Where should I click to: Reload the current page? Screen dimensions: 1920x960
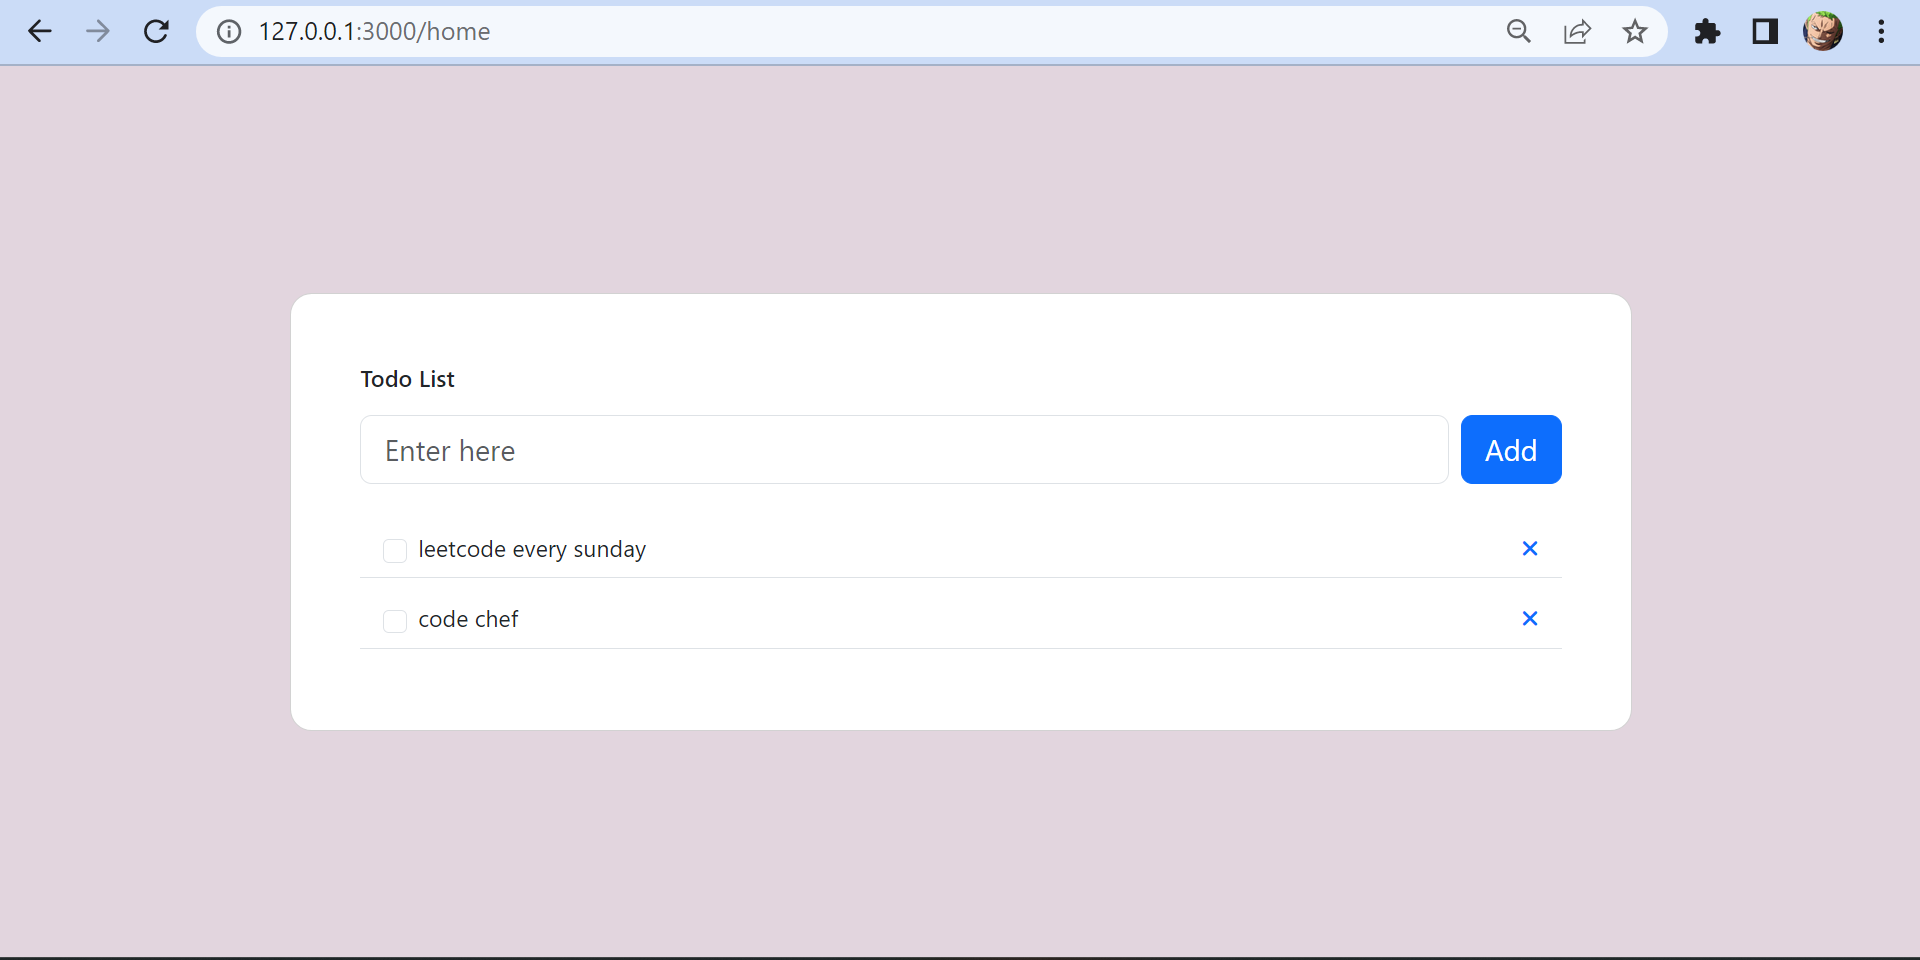point(157,31)
